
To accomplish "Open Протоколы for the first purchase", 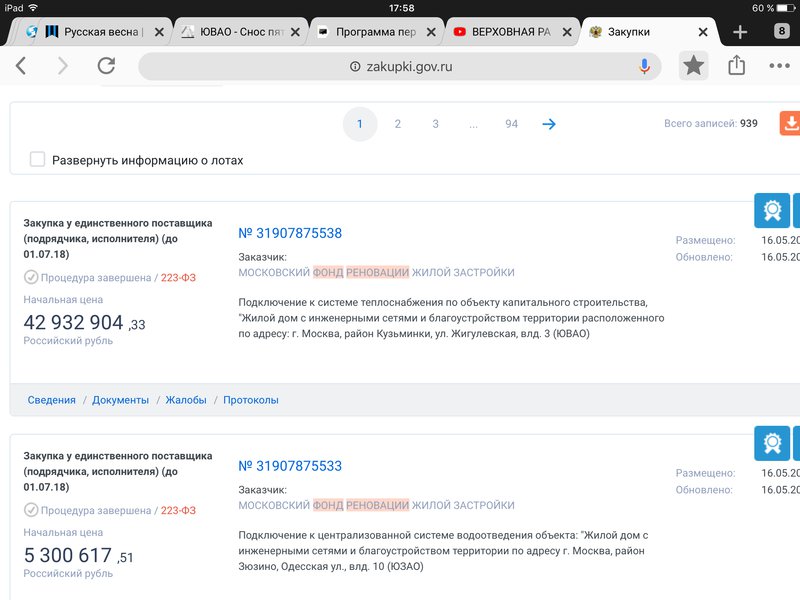I will [x=251, y=400].
